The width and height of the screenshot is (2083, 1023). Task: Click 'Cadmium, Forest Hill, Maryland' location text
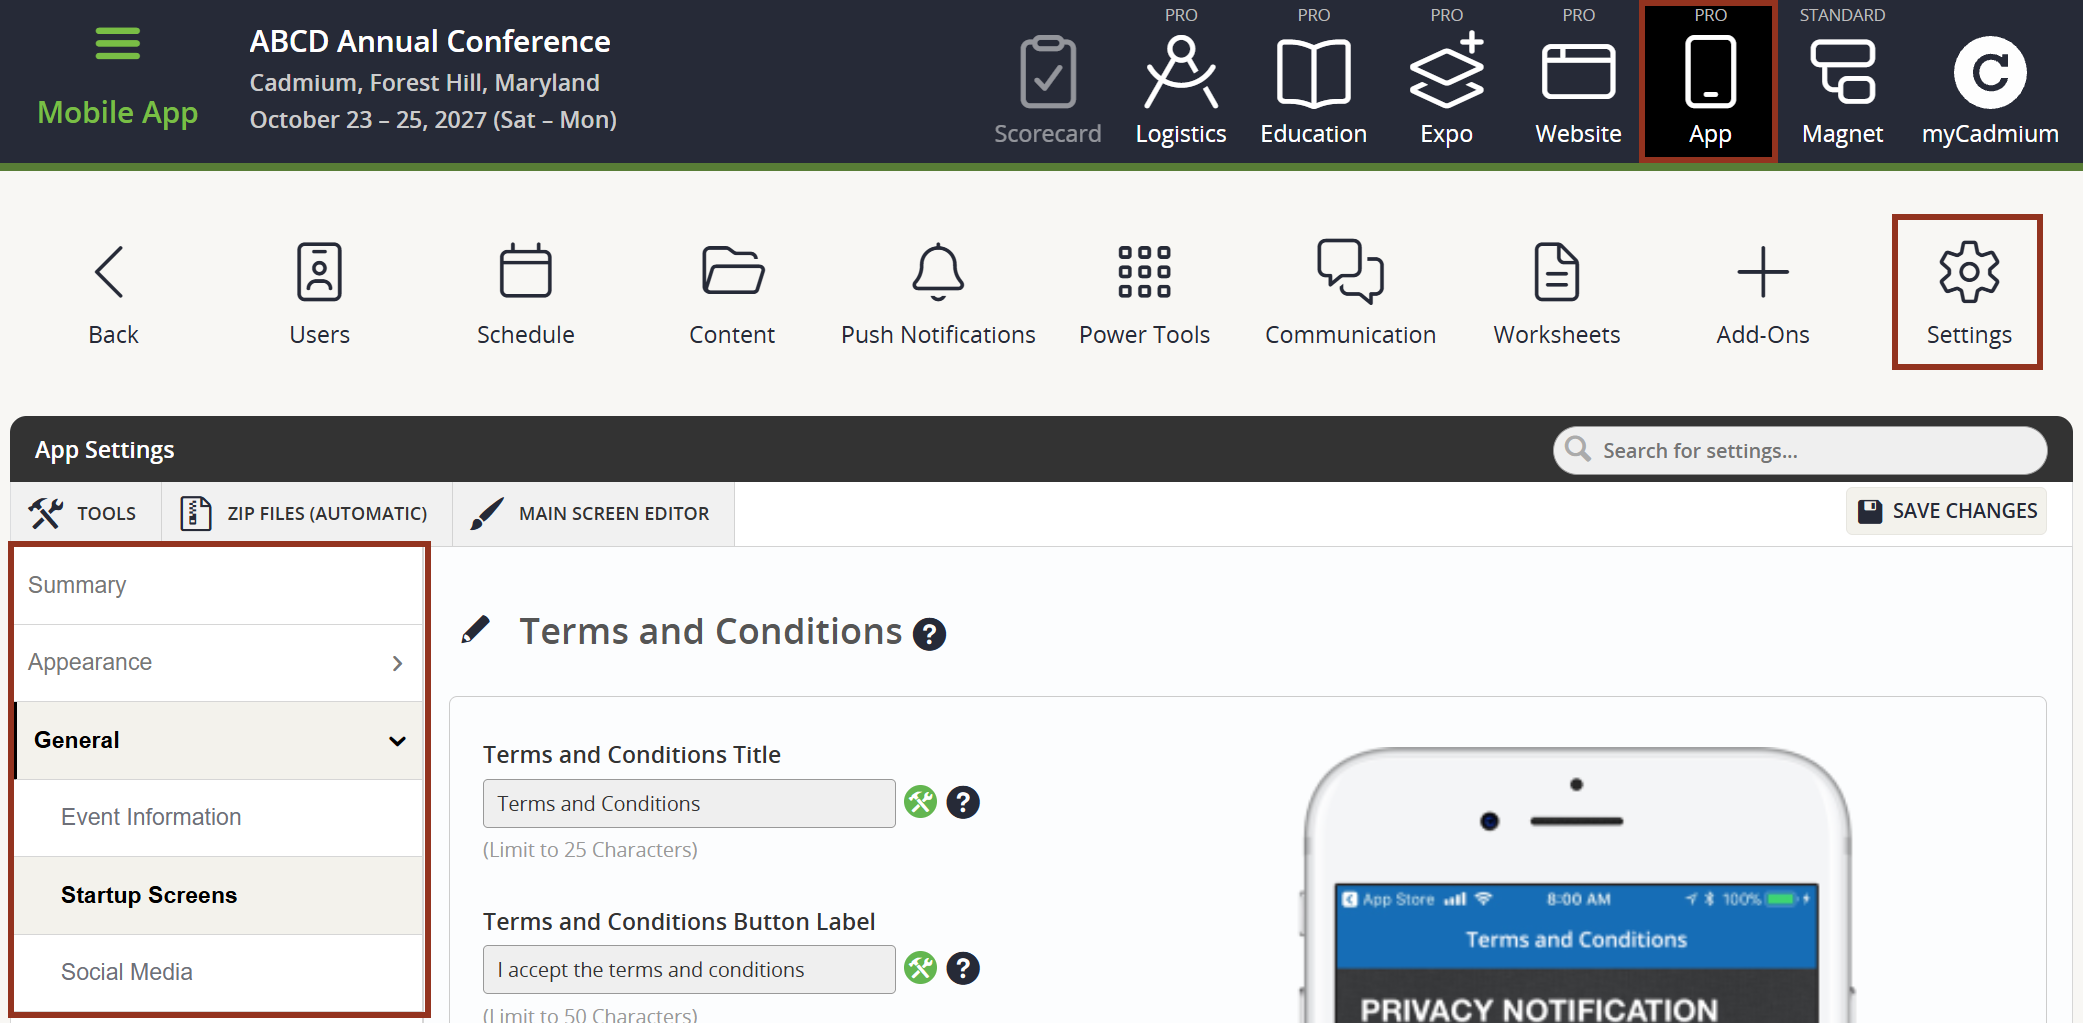pyautogui.click(x=424, y=83)
